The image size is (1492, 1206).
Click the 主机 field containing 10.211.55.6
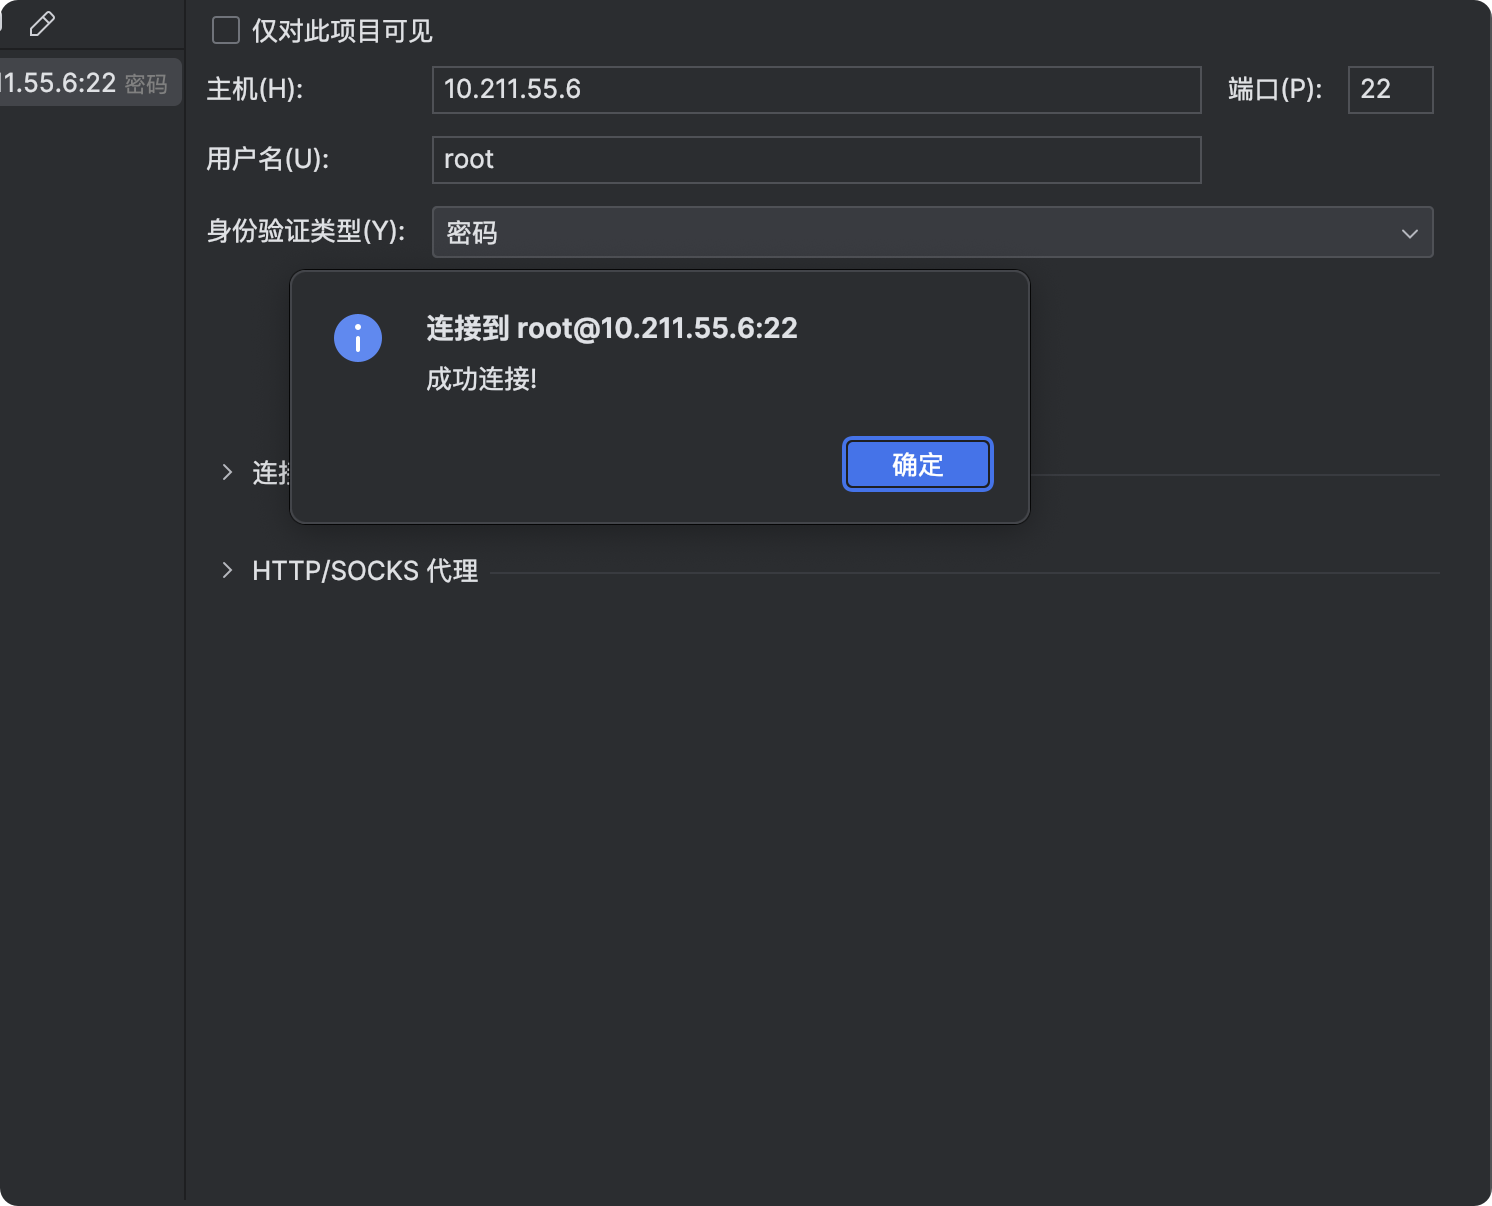815,90
